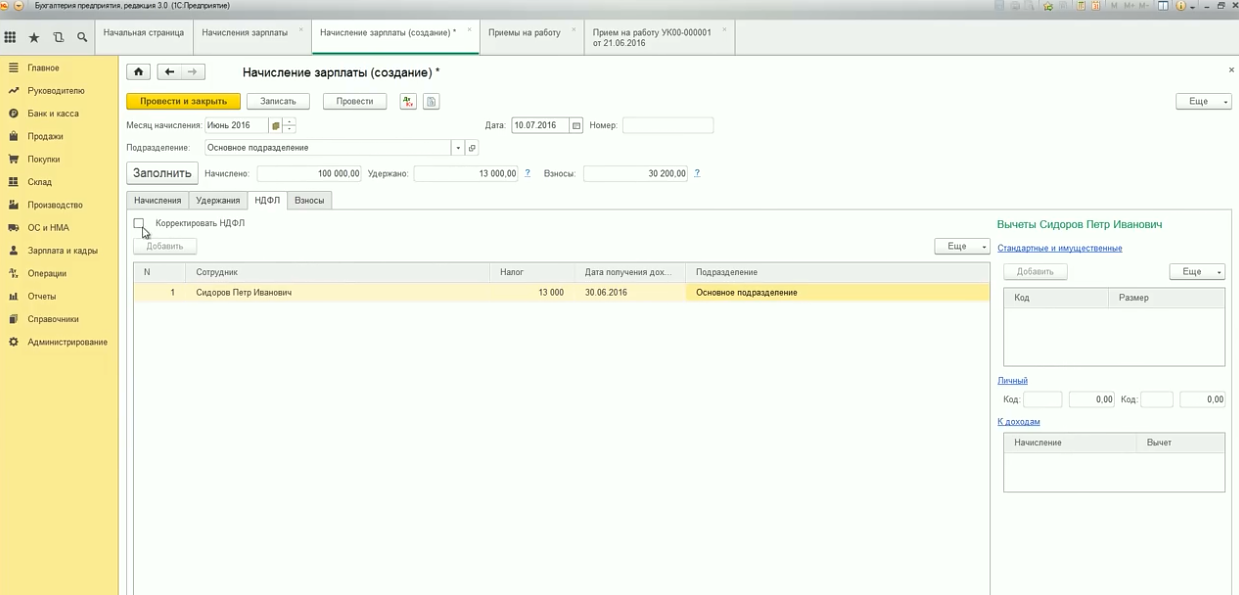Click Провести и закрыть button
Image resolution: width=1239 pixels, height=595 pixels.
[x=183, y=101]
